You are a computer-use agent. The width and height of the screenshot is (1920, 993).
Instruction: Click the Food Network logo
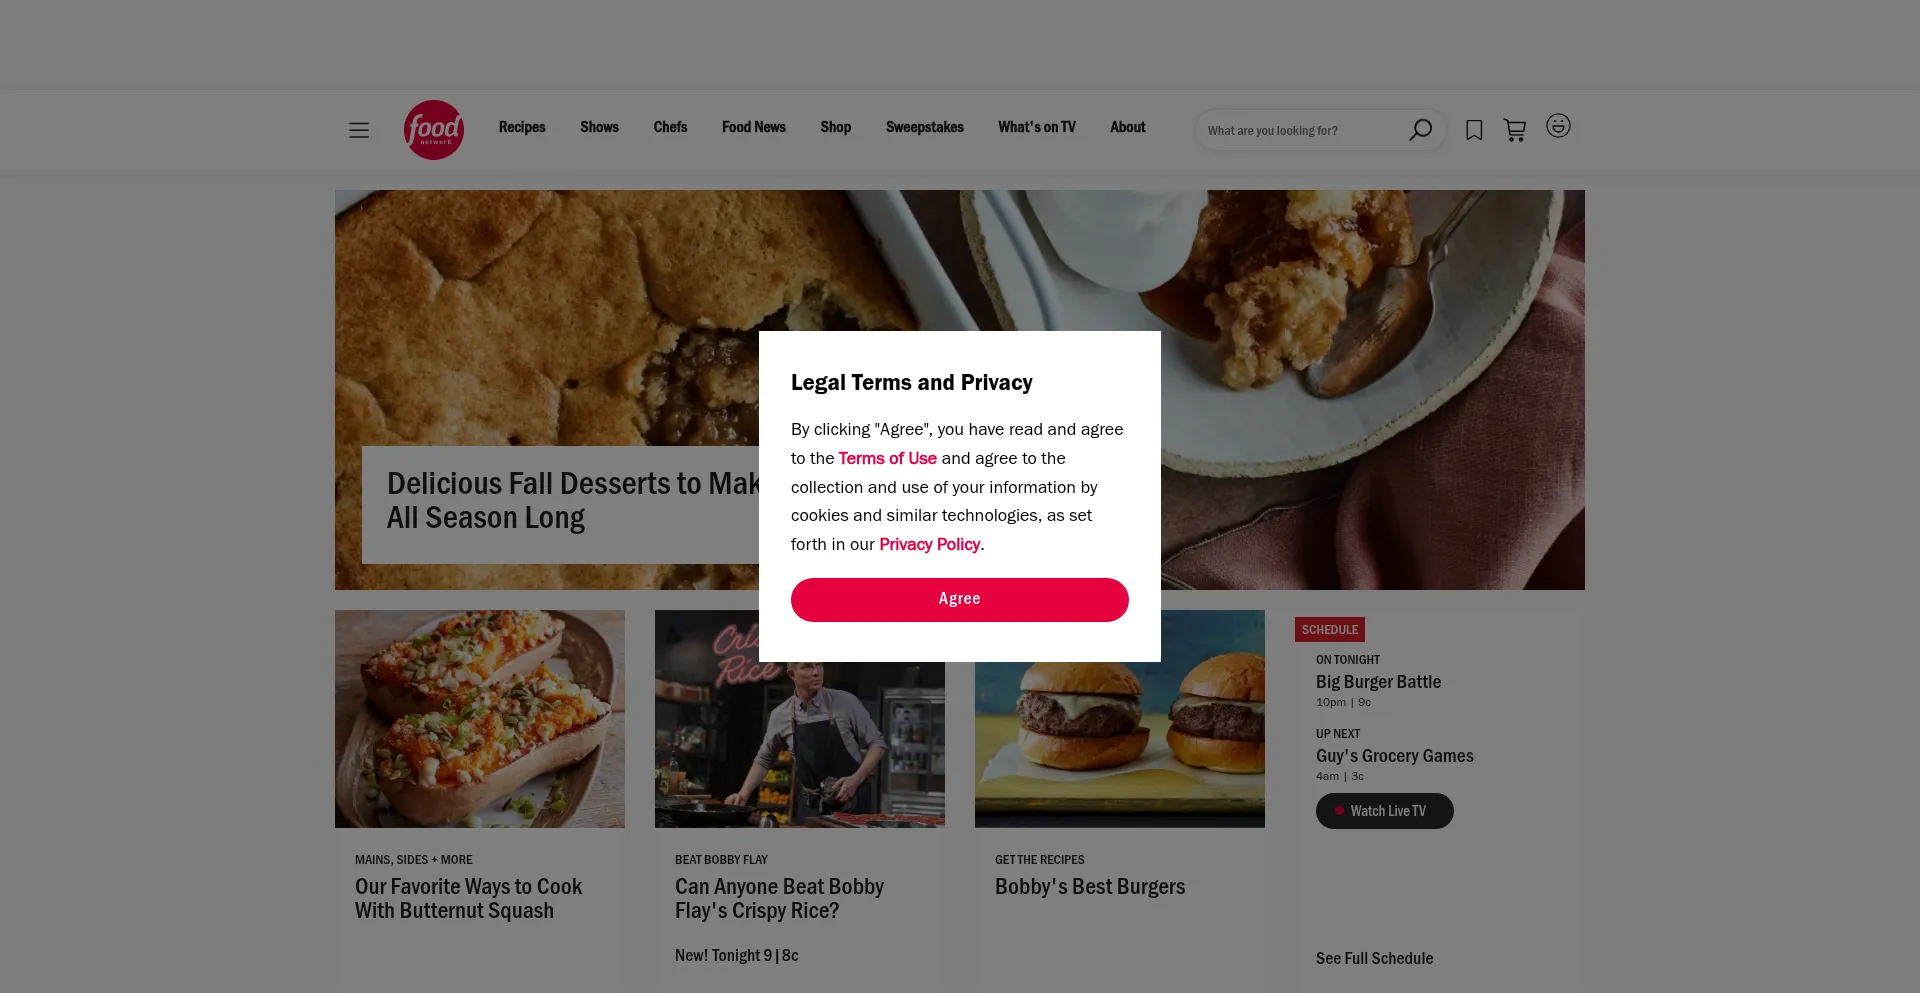pos(434,130)
